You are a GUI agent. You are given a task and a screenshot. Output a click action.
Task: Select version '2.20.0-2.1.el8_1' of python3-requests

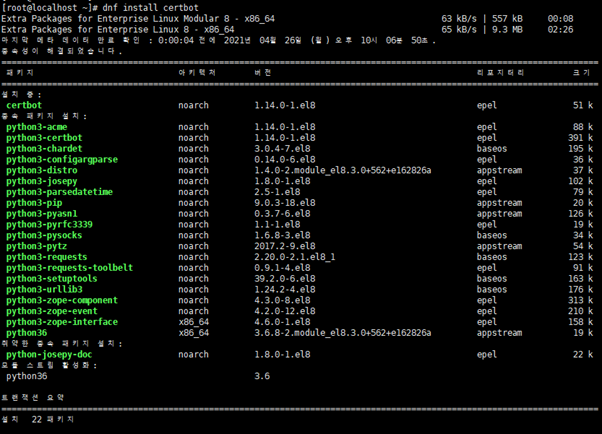click(x=295, y=257)
